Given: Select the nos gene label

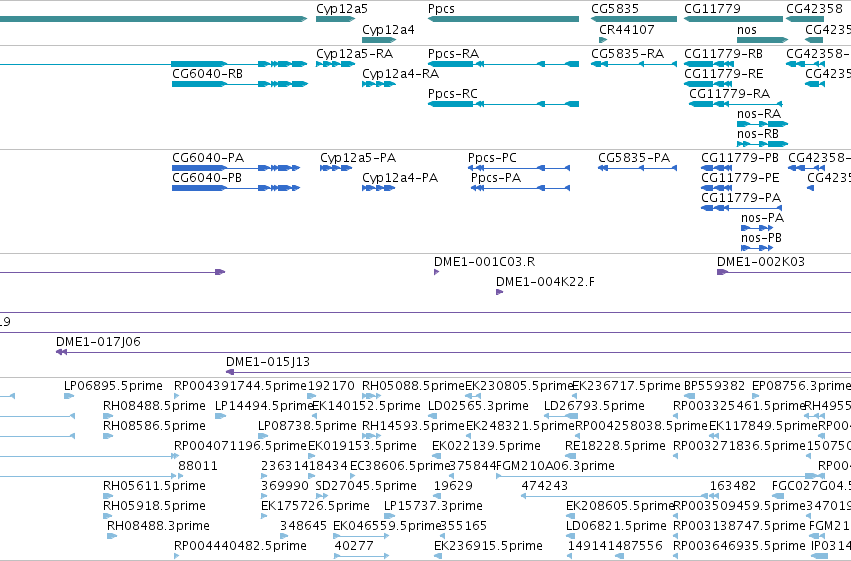Looking at the screenshot, I should (747, 30).
